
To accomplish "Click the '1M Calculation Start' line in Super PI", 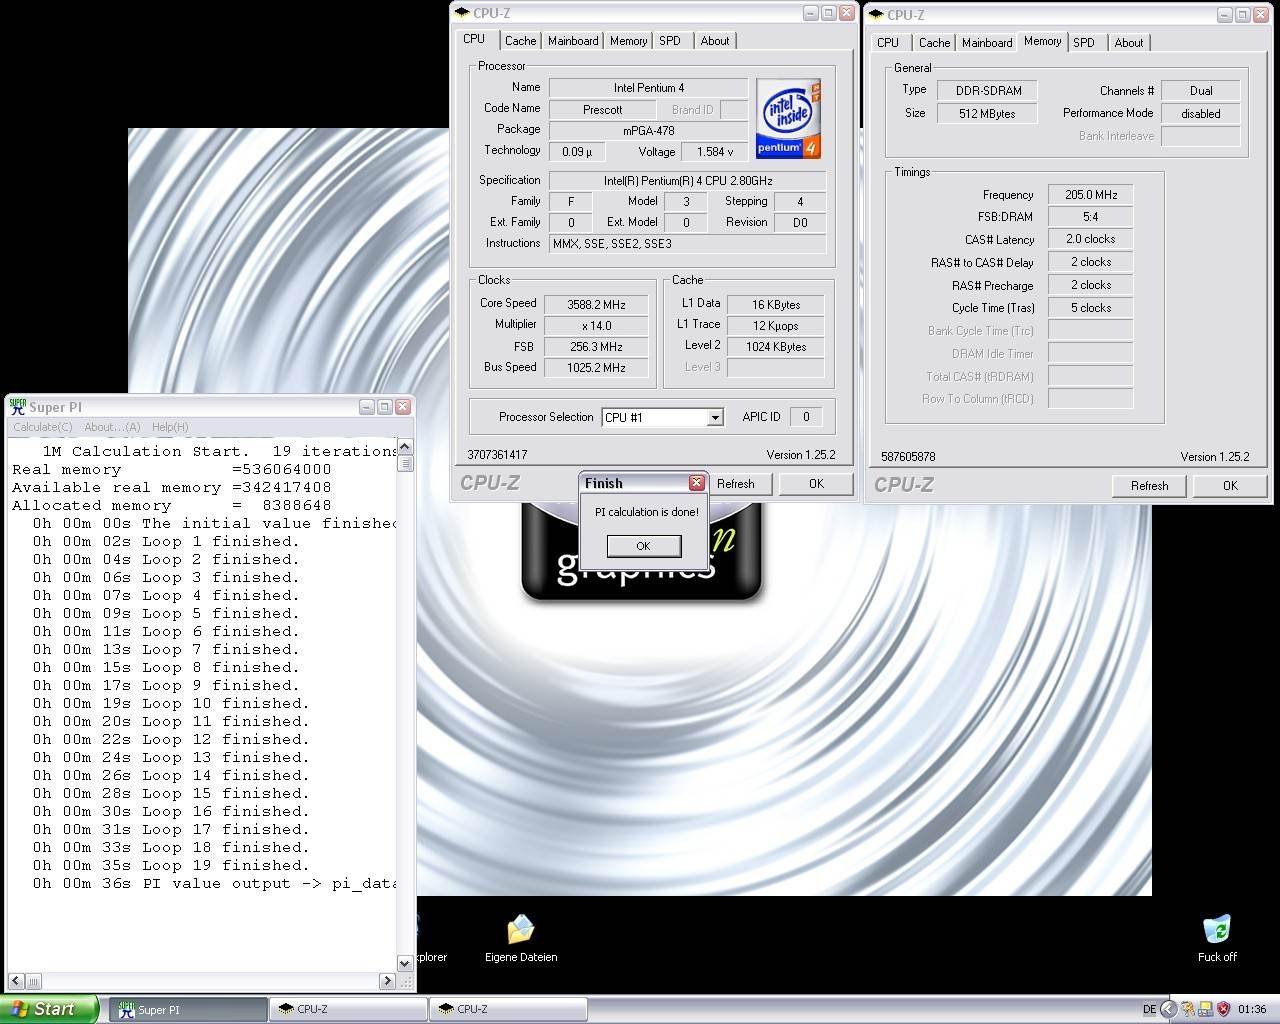I will coord(219,452).
